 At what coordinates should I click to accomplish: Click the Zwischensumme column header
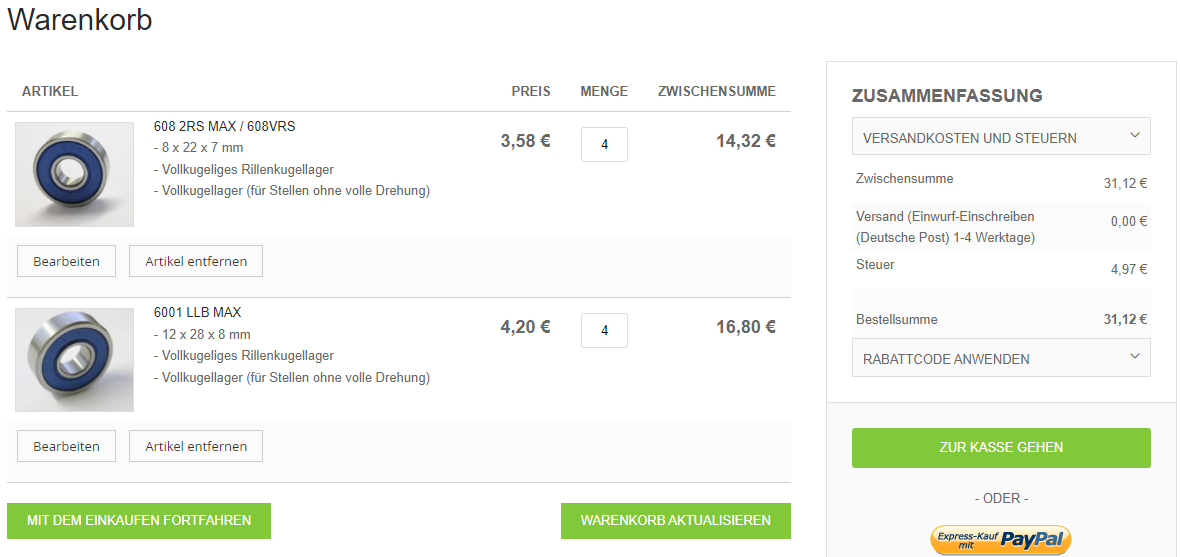[716, 91]
